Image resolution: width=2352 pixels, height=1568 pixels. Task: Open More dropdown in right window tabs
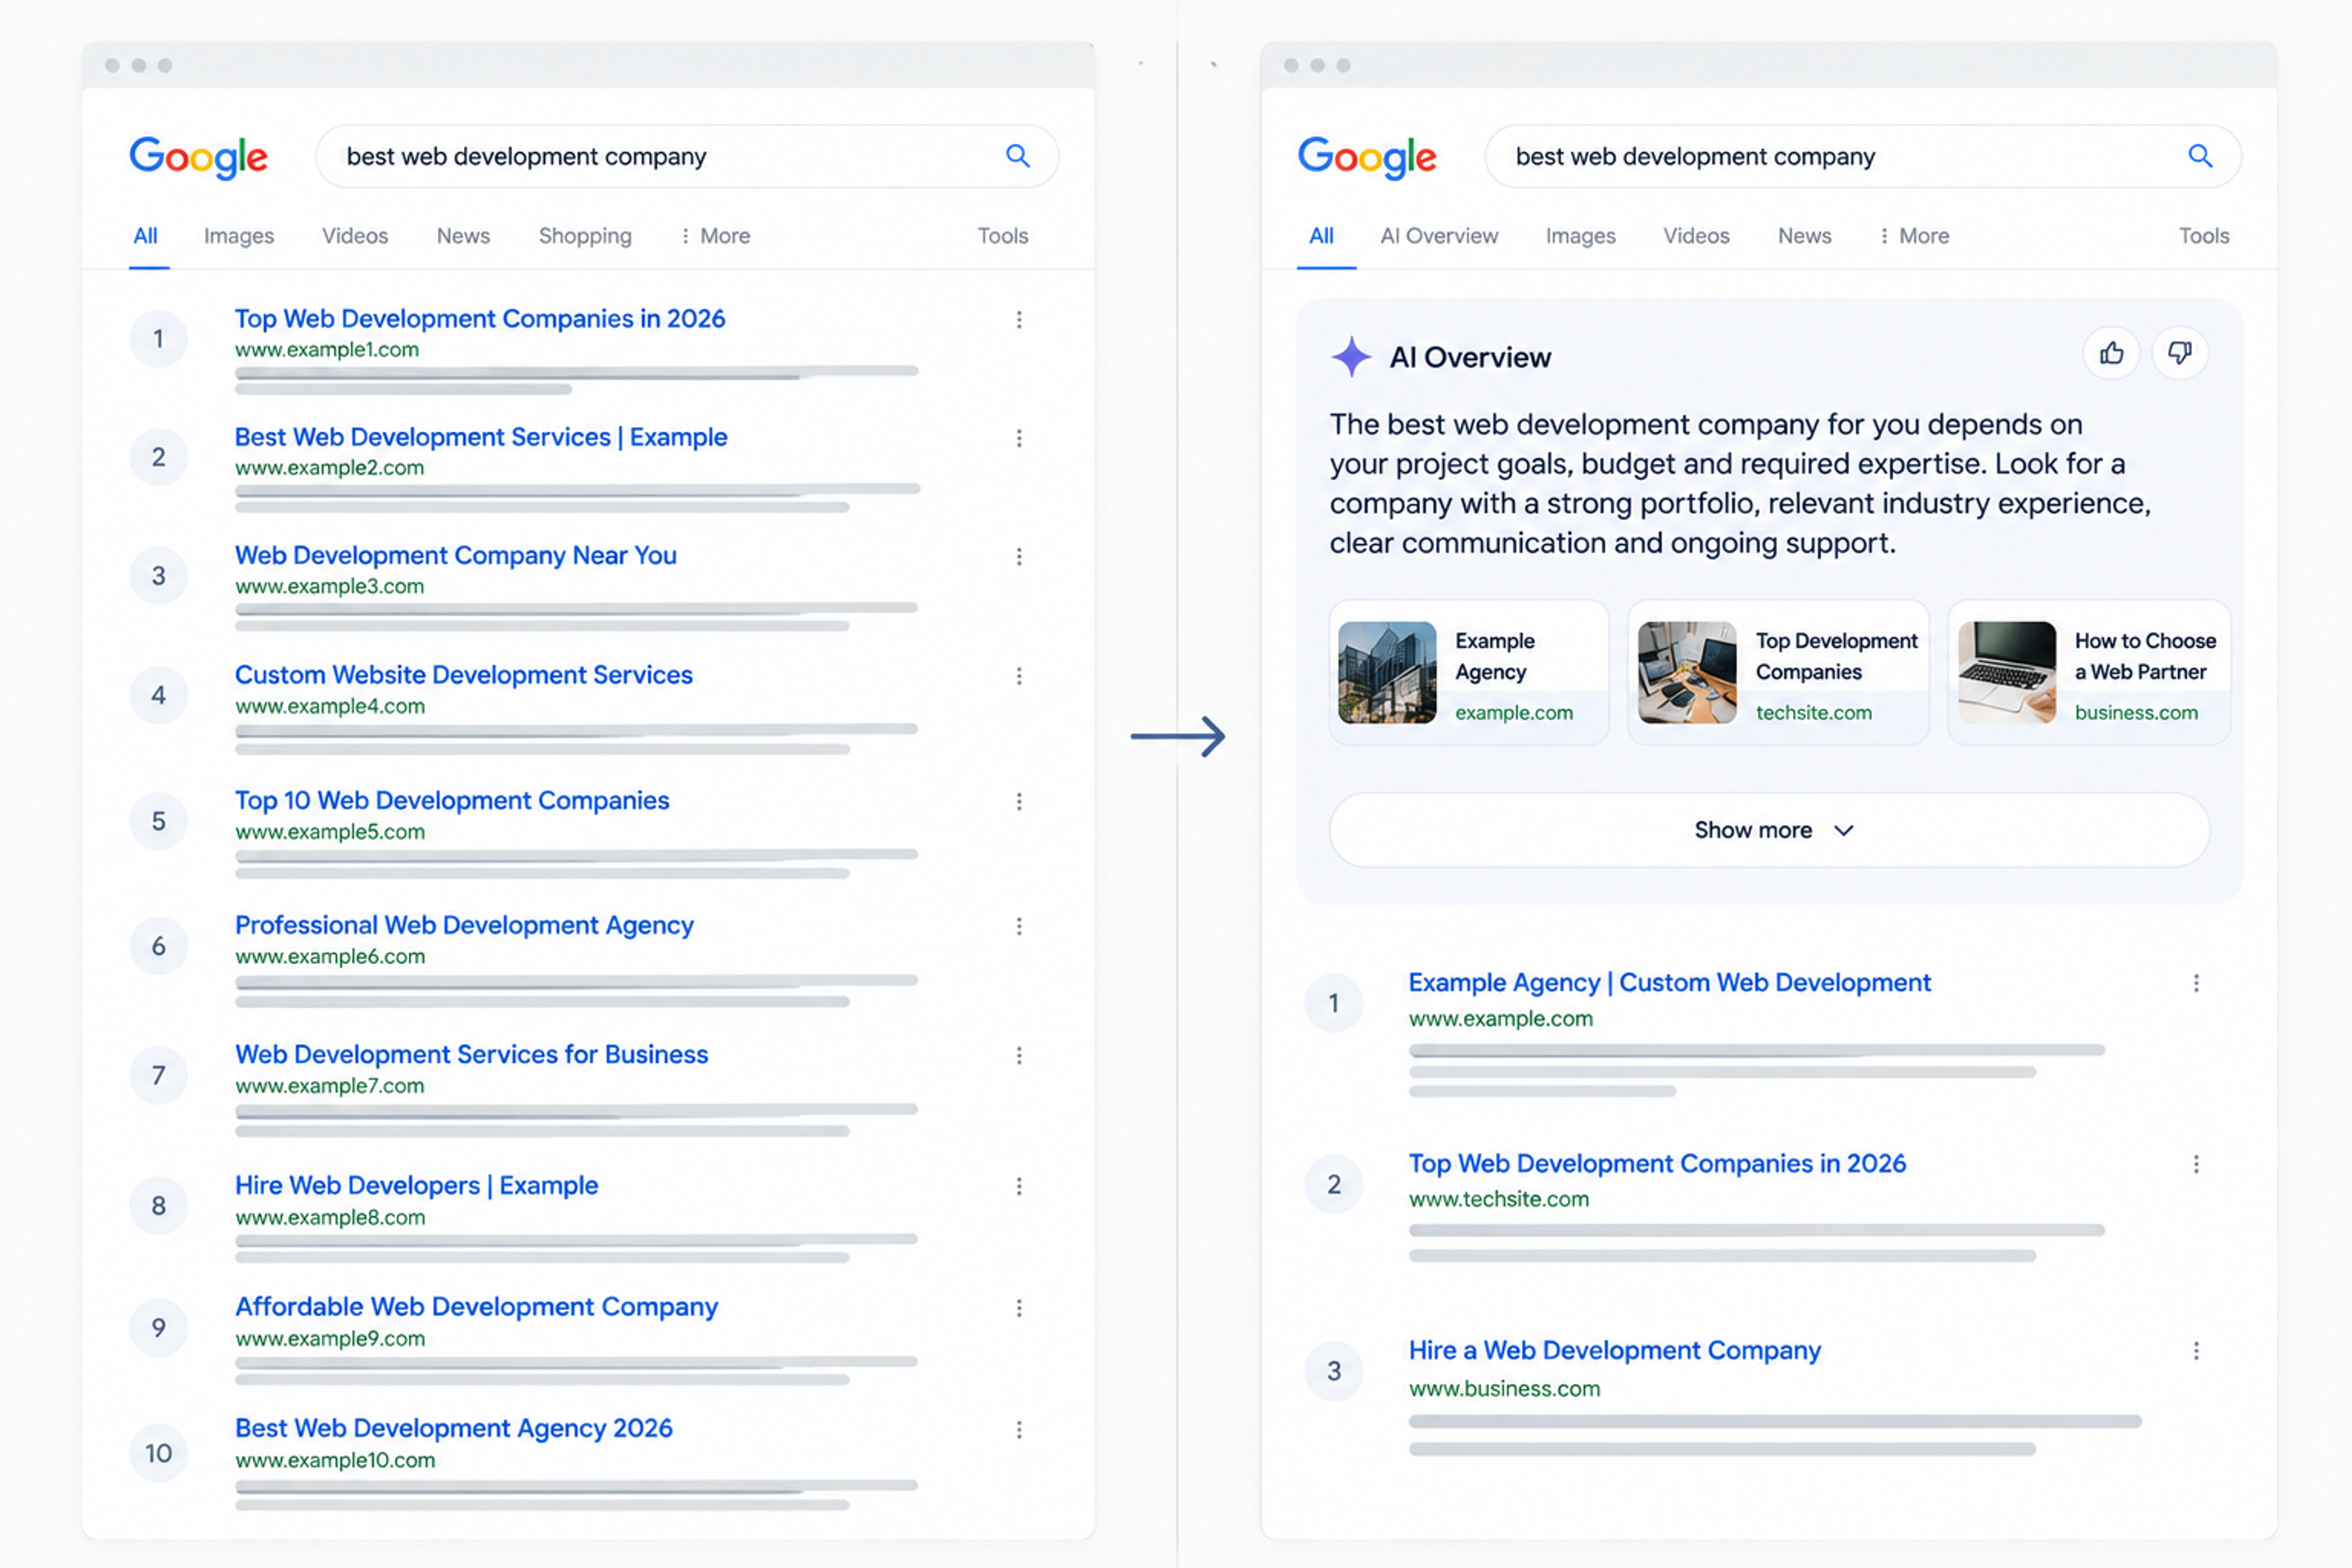click(1914, 236)
